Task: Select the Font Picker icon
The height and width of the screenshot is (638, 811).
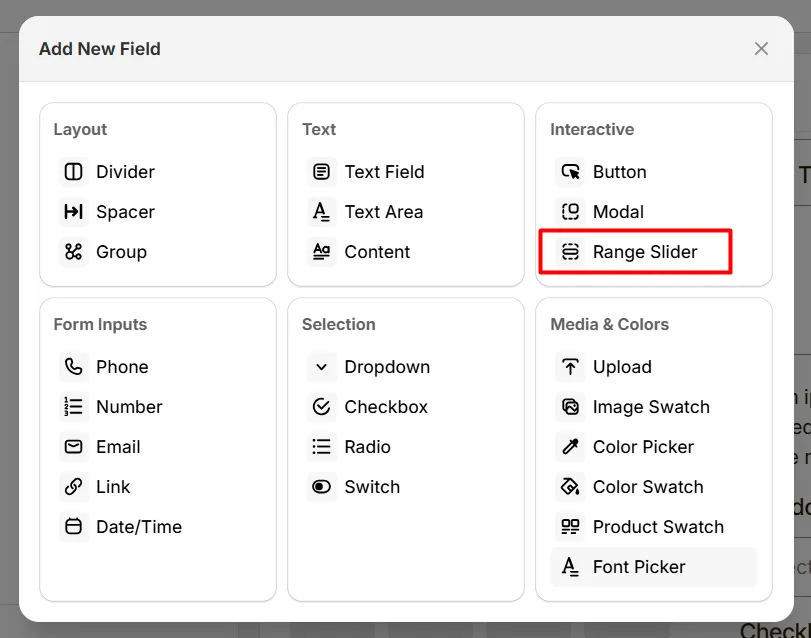Action: point(570,567)
